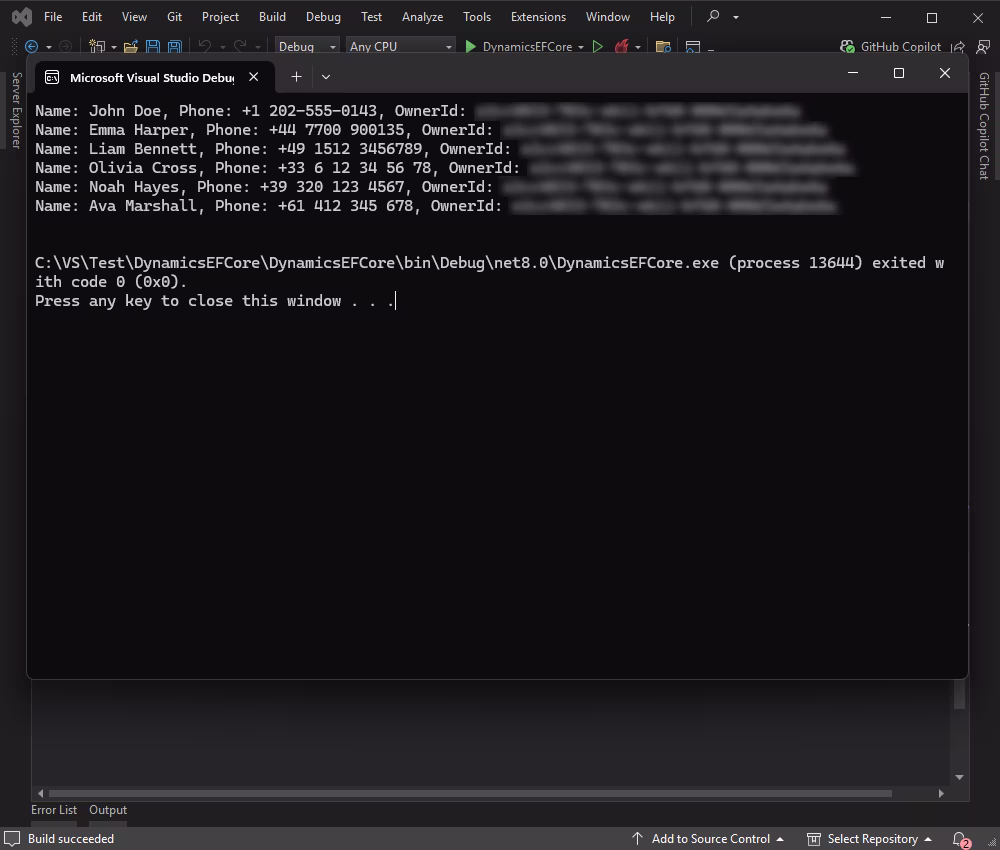
Task: Open the Extensions menu
Action: (x=538, y=17)
